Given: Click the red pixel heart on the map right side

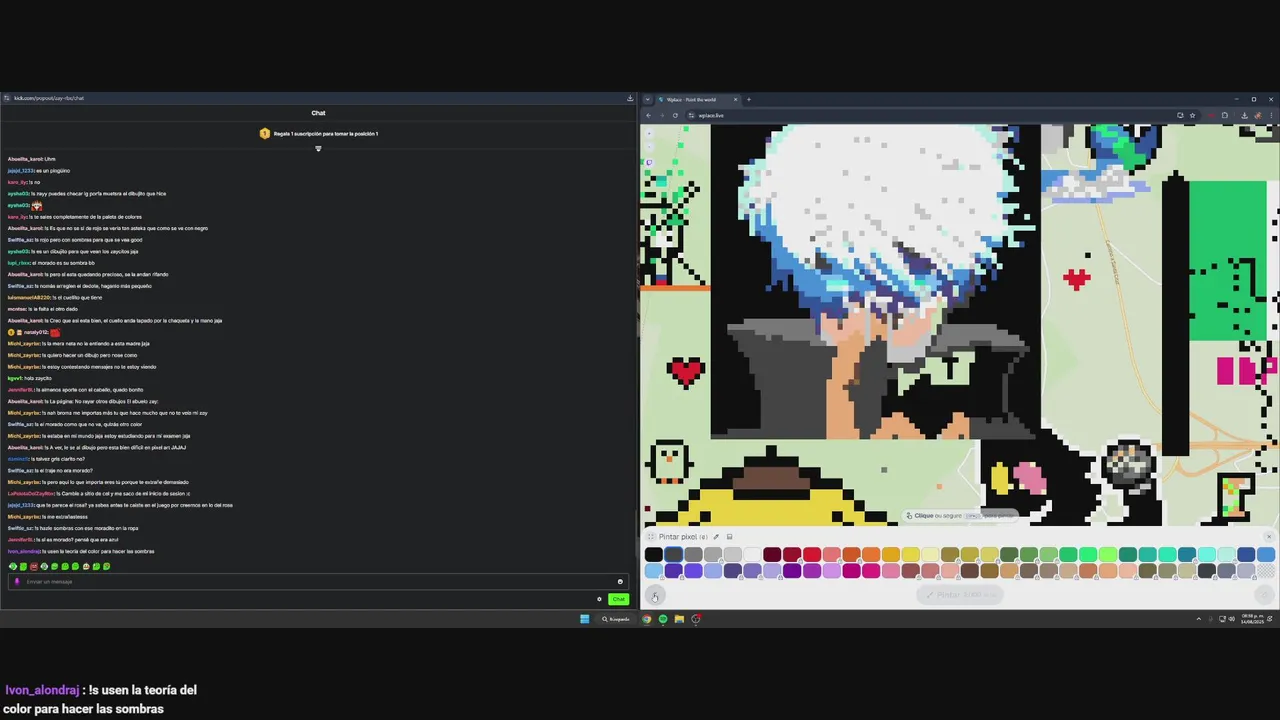Looking at the screenshot, I should pos(1077,279).
